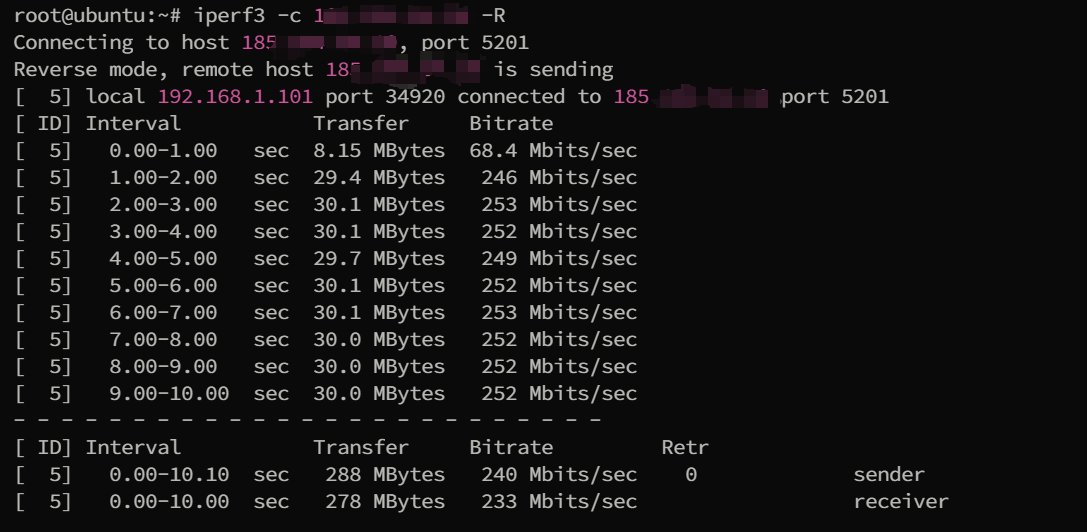Click the 9.00-10.00 interval entry
This screenshot has width=1087, height=532.
tap(169, 394)
